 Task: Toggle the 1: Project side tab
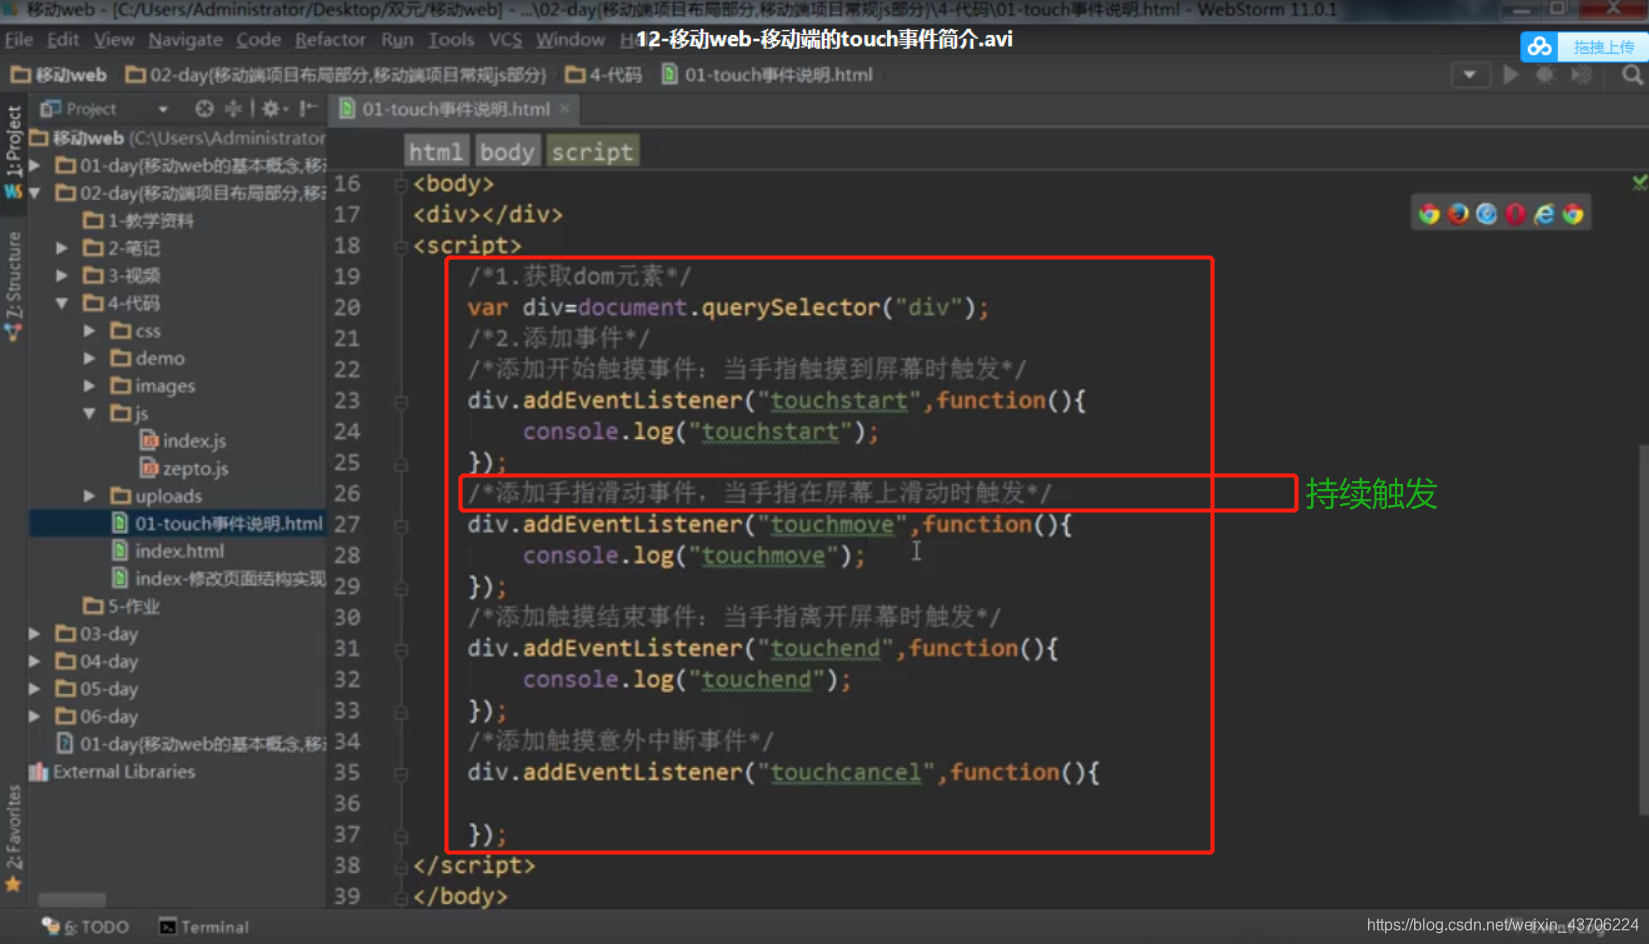click(13, 142)
